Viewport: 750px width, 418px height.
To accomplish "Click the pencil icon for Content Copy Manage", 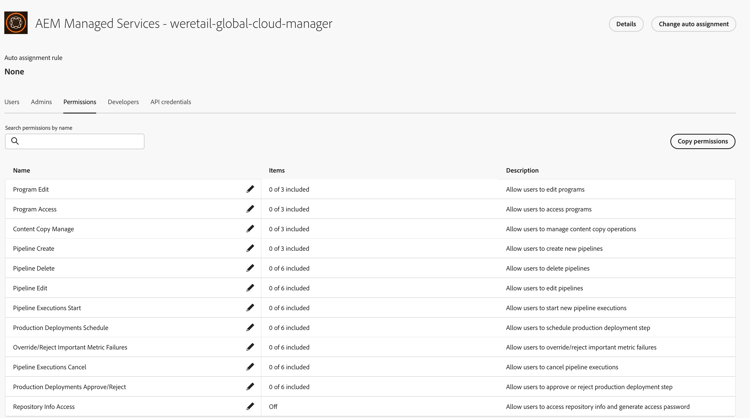I will pos(250,229).
